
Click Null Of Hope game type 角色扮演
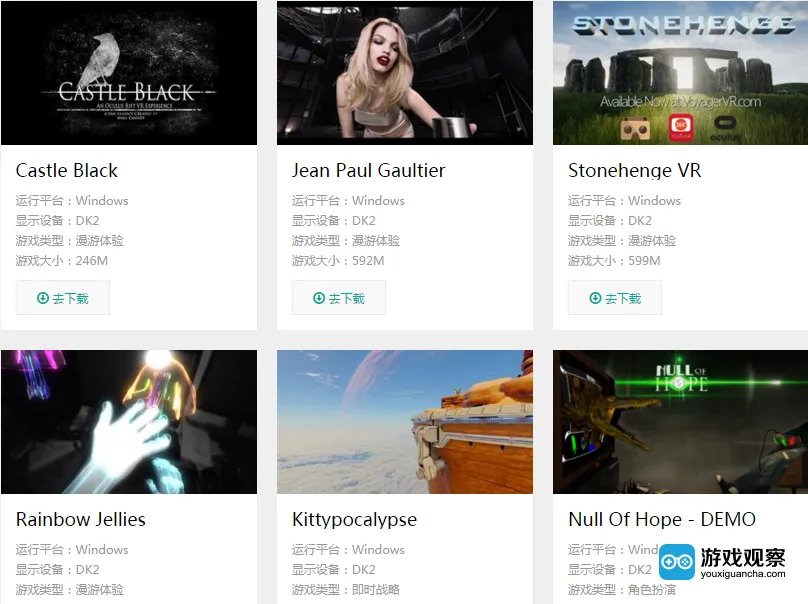coord(652,590)
